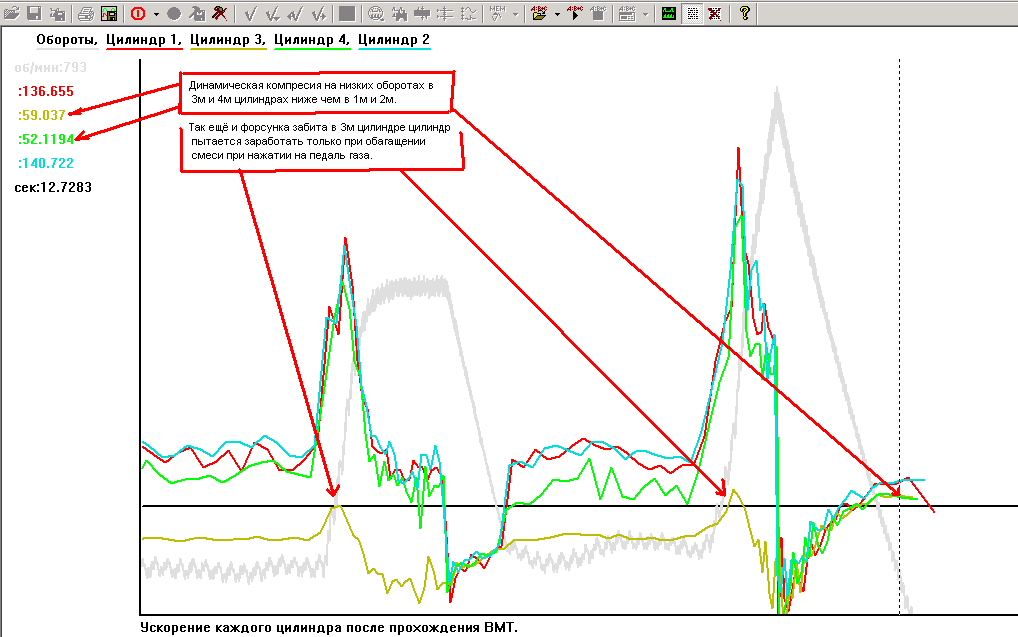Click the oscillogram save icon with green waveform
The image size is (1018, 637).
[109, 13]
